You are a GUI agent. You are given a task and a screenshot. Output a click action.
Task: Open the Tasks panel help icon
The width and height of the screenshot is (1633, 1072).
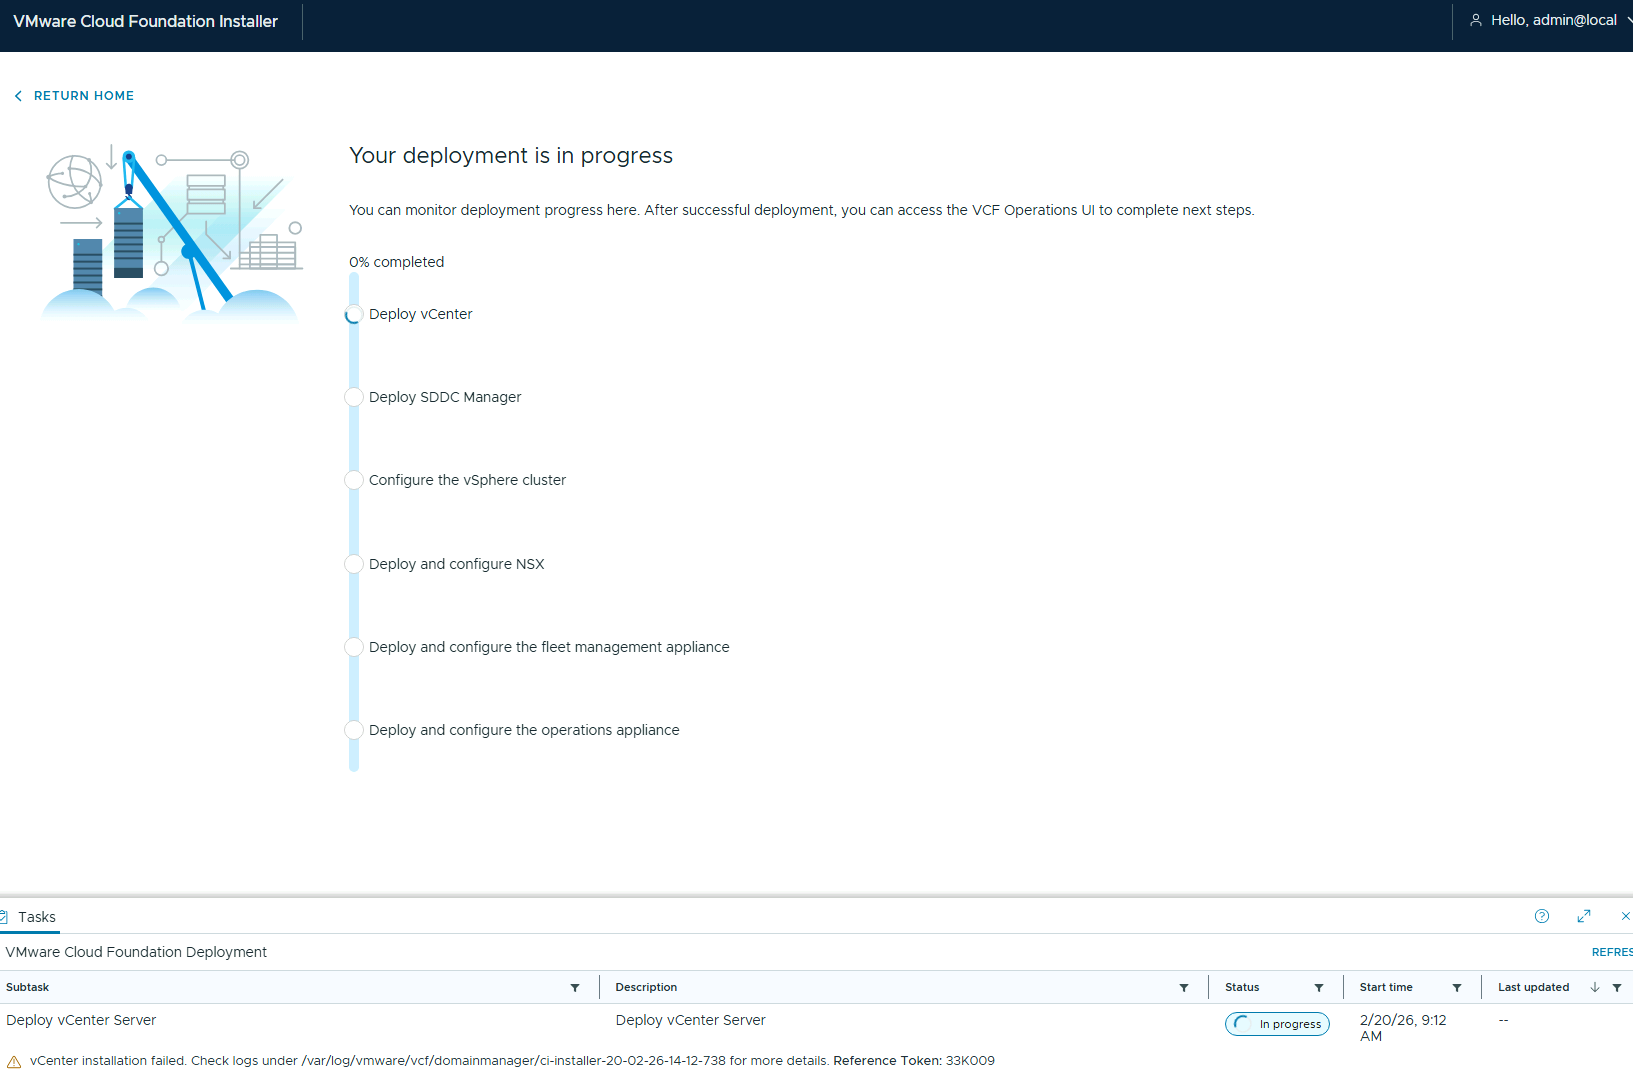tap(1542, 916)
